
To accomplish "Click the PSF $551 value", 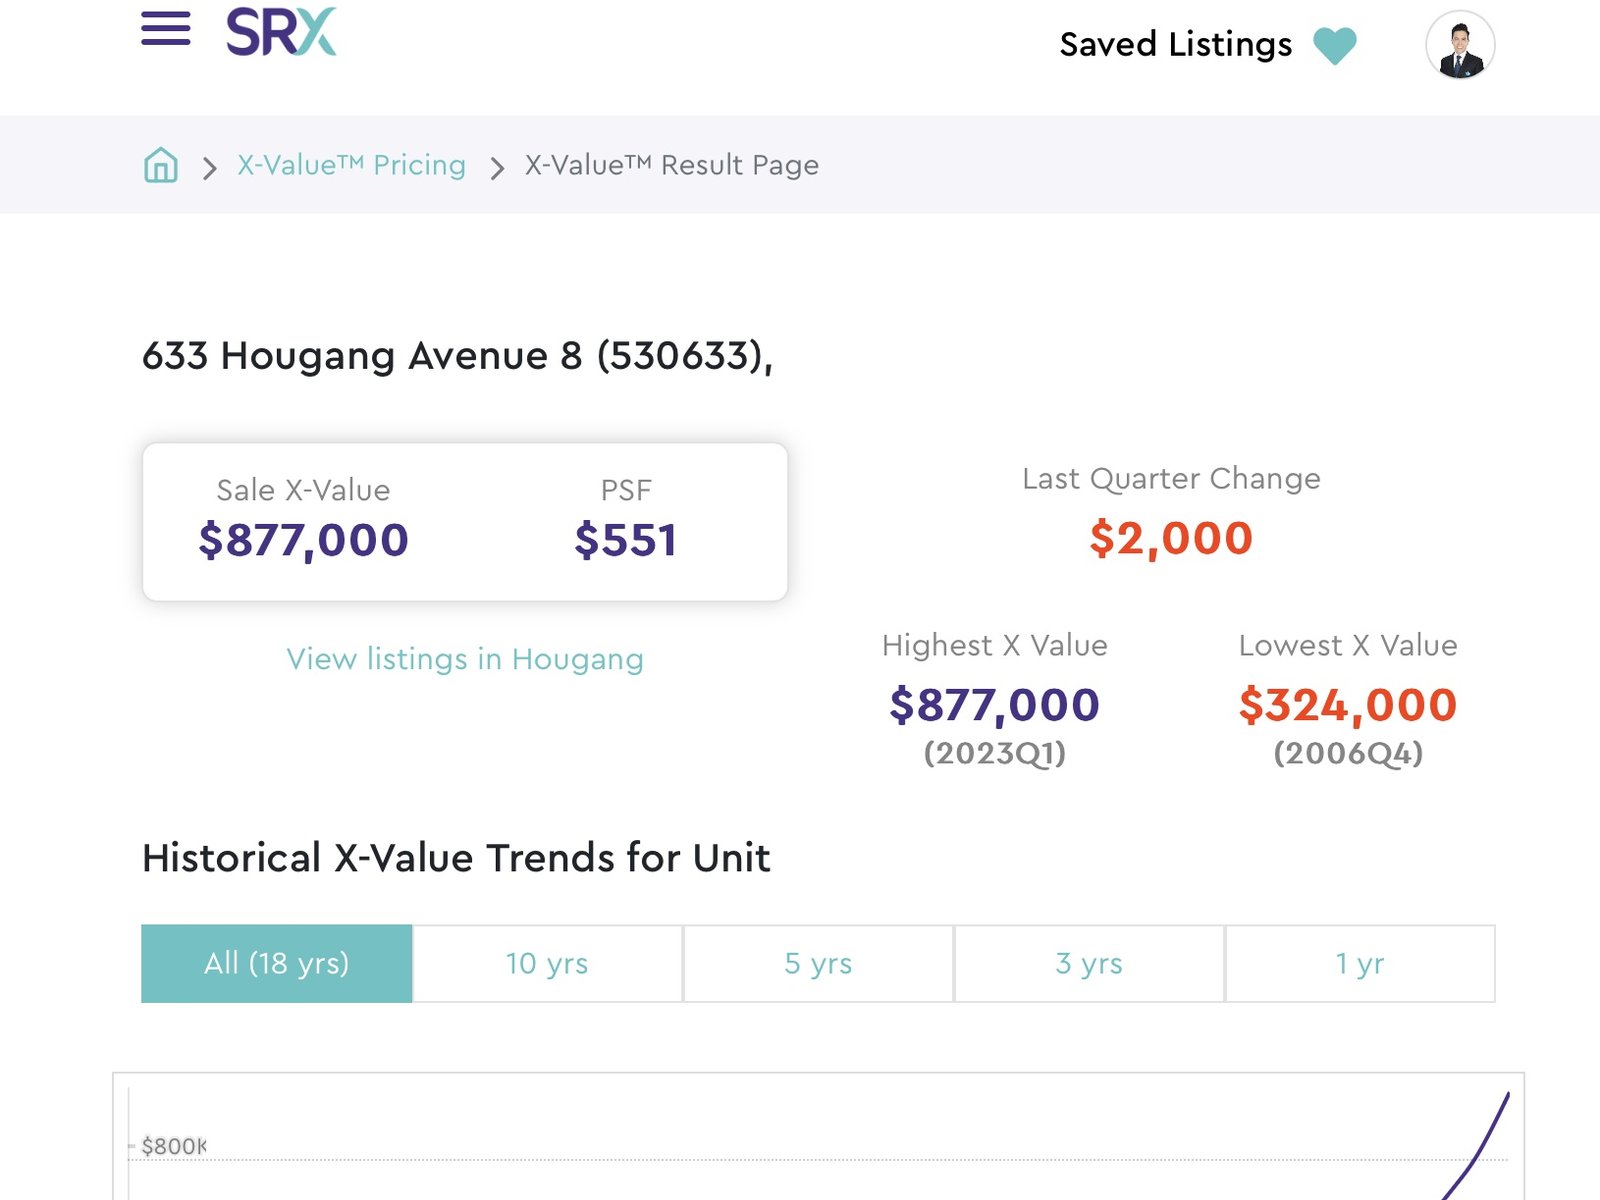I will point(626,540).
